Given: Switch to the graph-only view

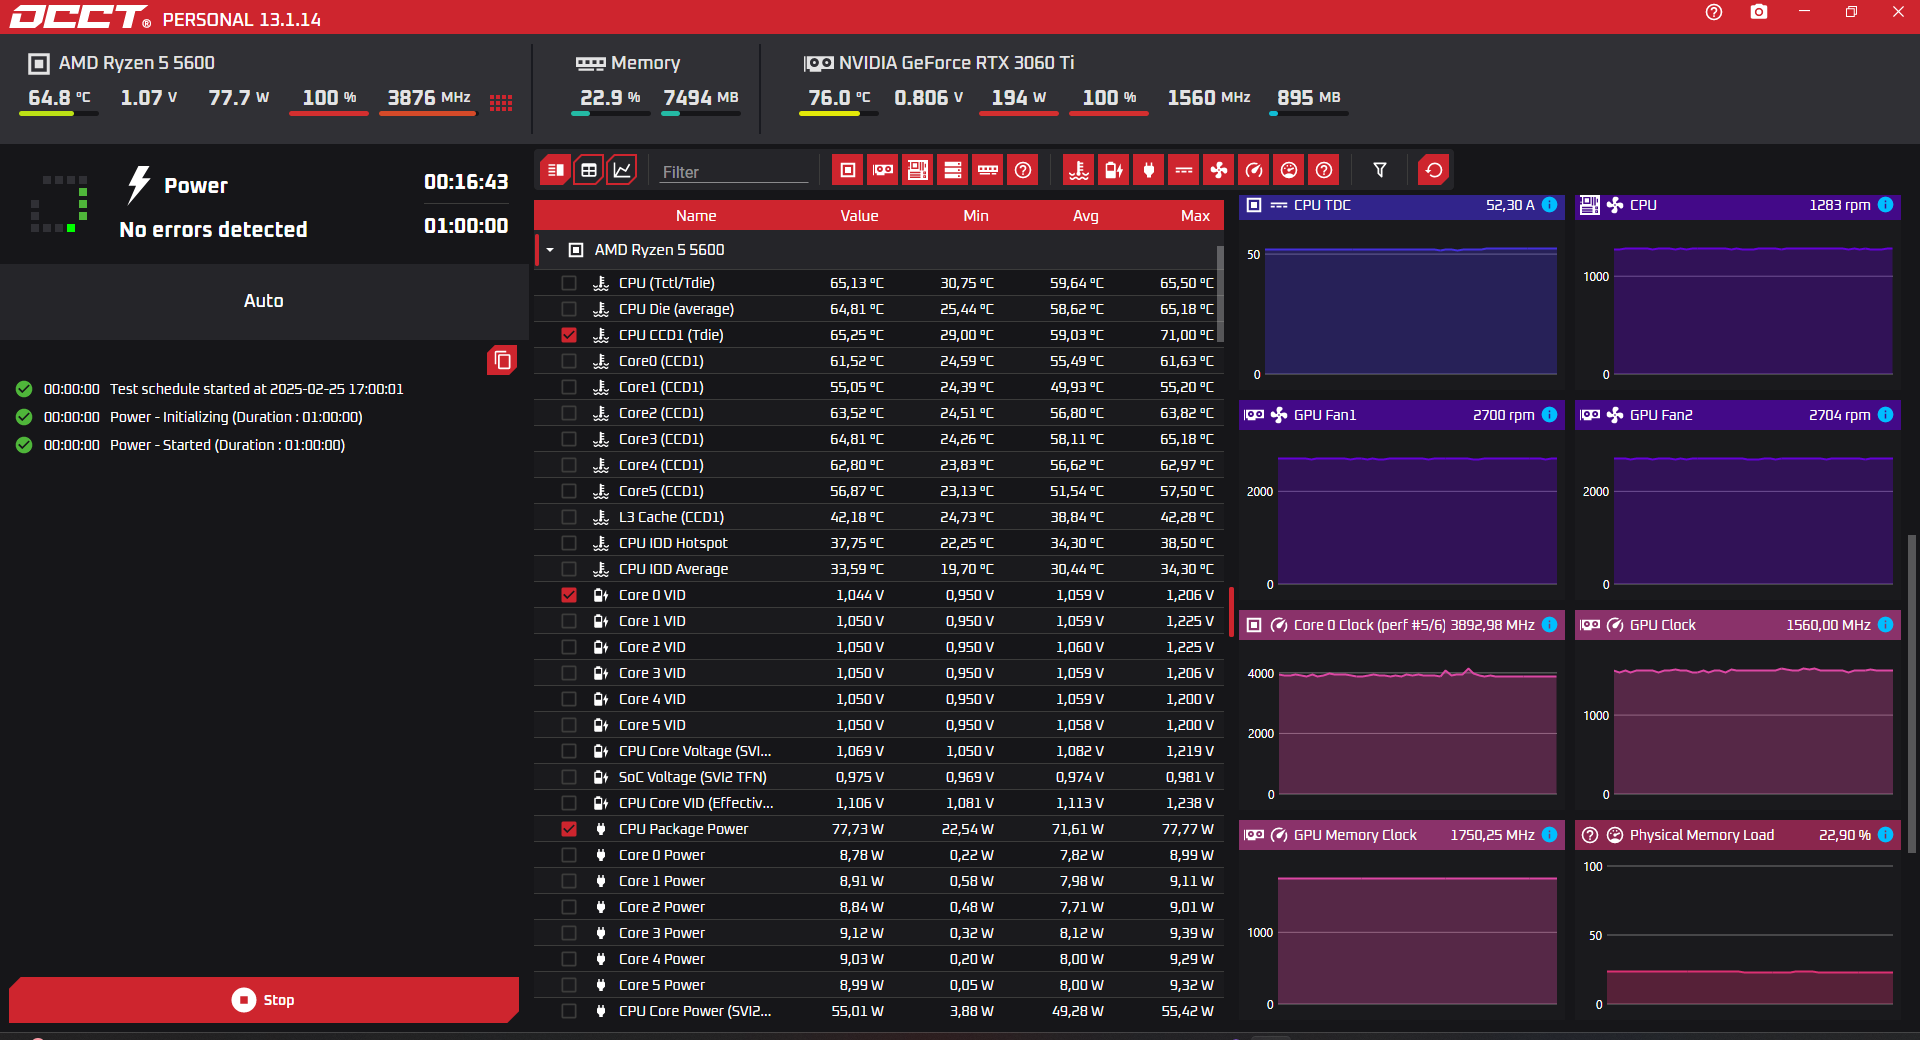Looking at the screenshot, I should point(622,170).
